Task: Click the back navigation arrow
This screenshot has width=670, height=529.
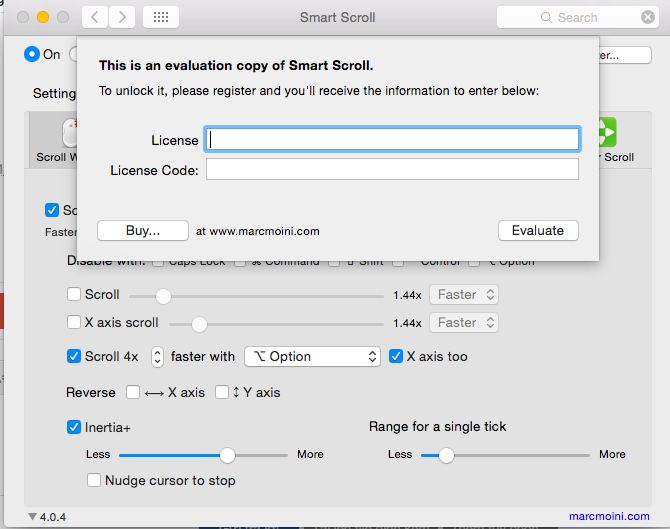Action: (x=95, y=17)
